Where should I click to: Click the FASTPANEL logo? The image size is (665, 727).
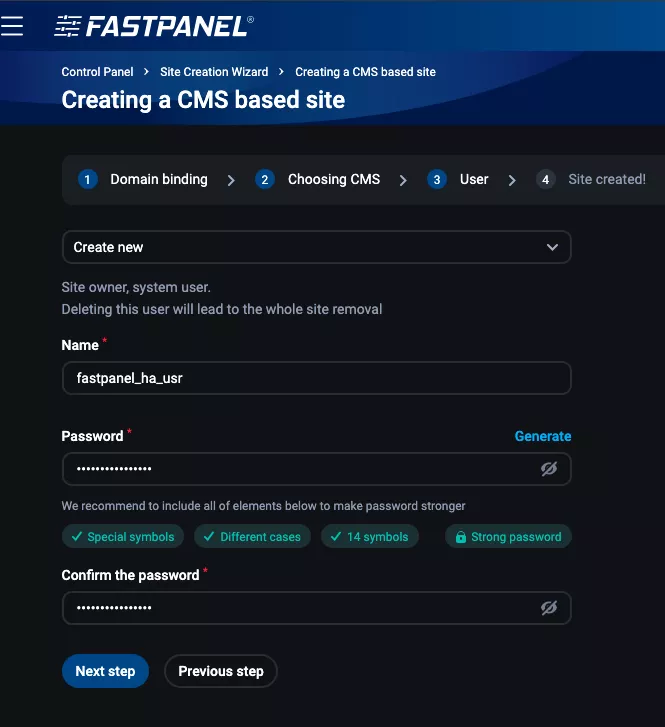[154, 26]
